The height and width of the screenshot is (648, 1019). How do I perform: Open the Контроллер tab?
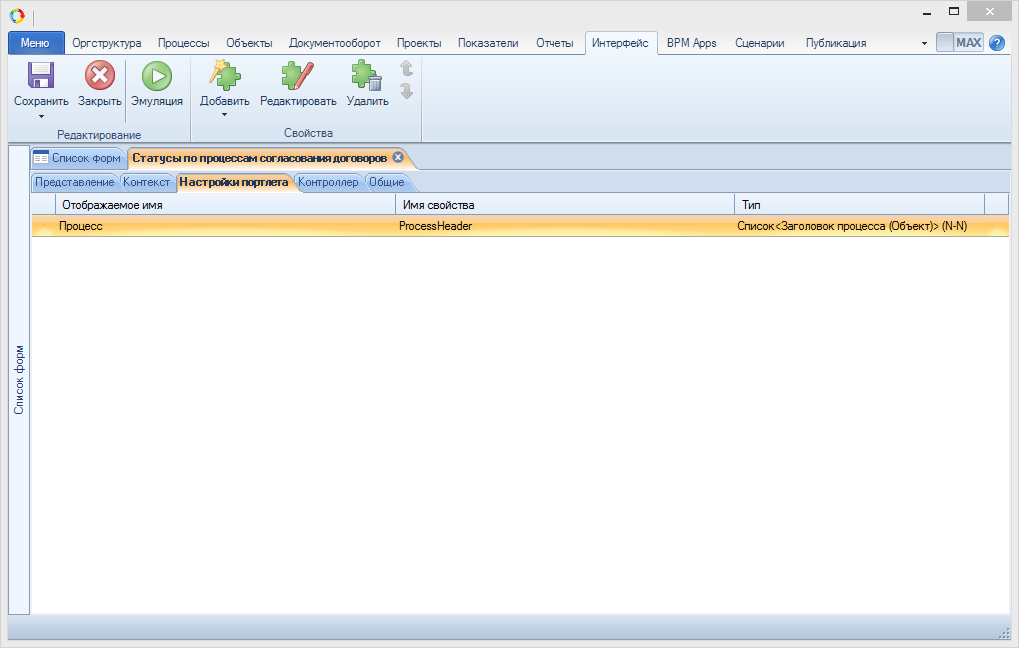pos(328,182)
